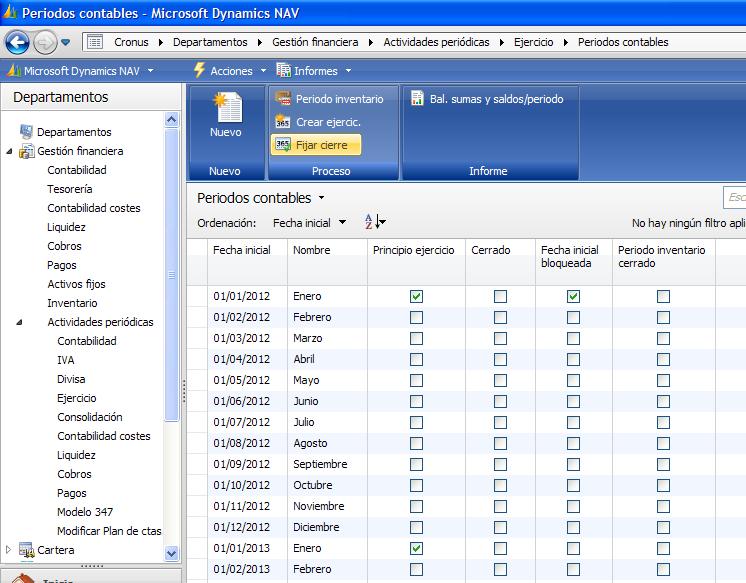Screen dimensions: 746x583
Task: Open the navigation history dropdown arrow
Action: click(66, 42)
